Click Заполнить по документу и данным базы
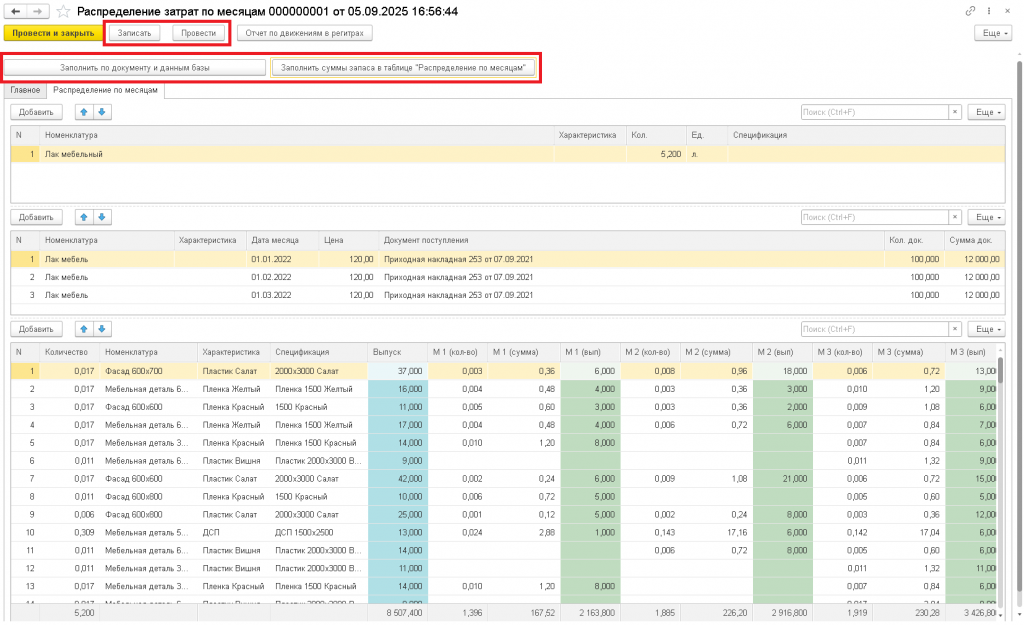1024x625 pixels. coord(135,67)
